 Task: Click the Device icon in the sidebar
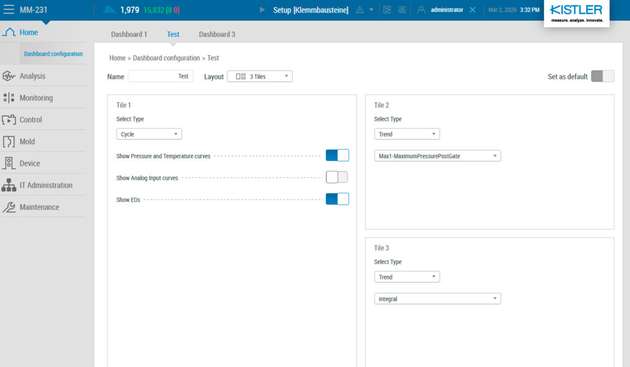[x=8, y=163]
